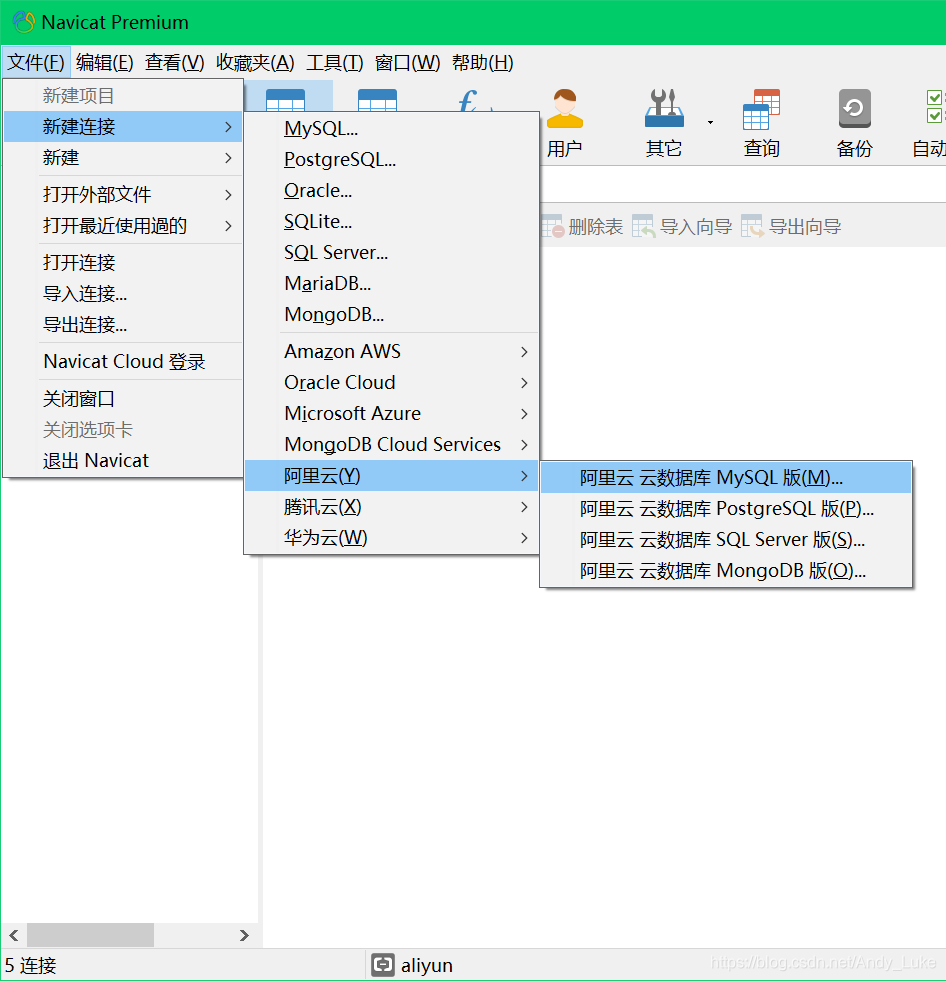Click 打开连接 in File menu

pos(123,263)
